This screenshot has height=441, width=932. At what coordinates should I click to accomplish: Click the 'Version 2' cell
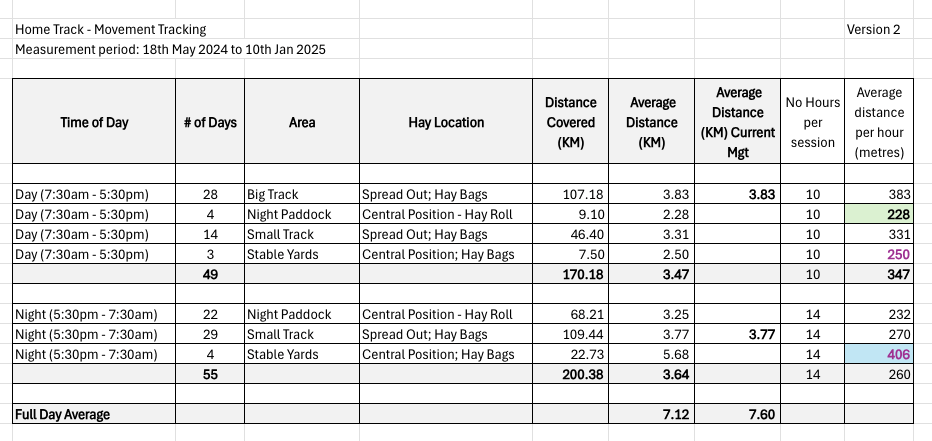pos(879,29)
